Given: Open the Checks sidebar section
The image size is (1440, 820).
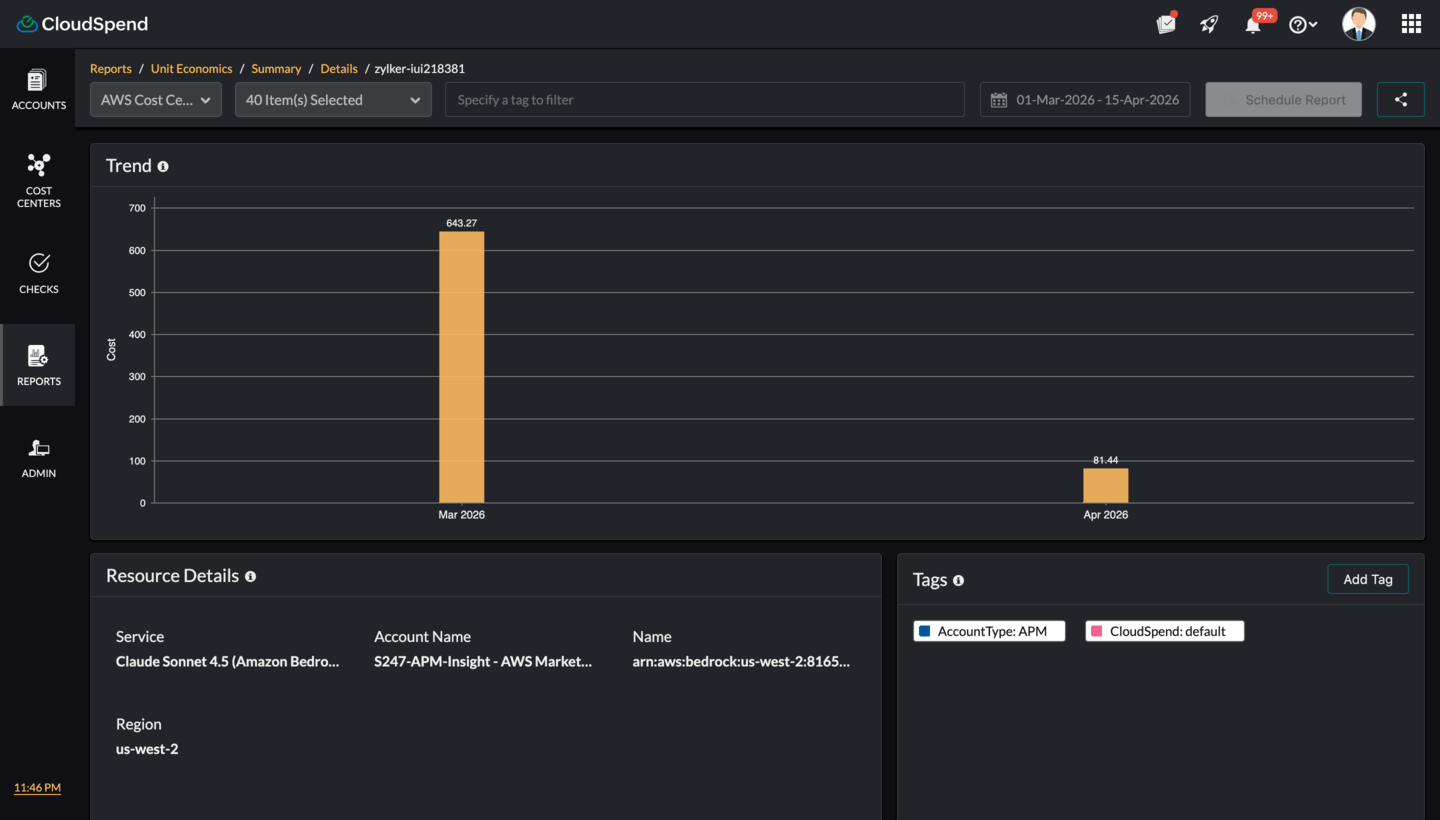Looking at the screenshot, I should (x=38, y=273).
